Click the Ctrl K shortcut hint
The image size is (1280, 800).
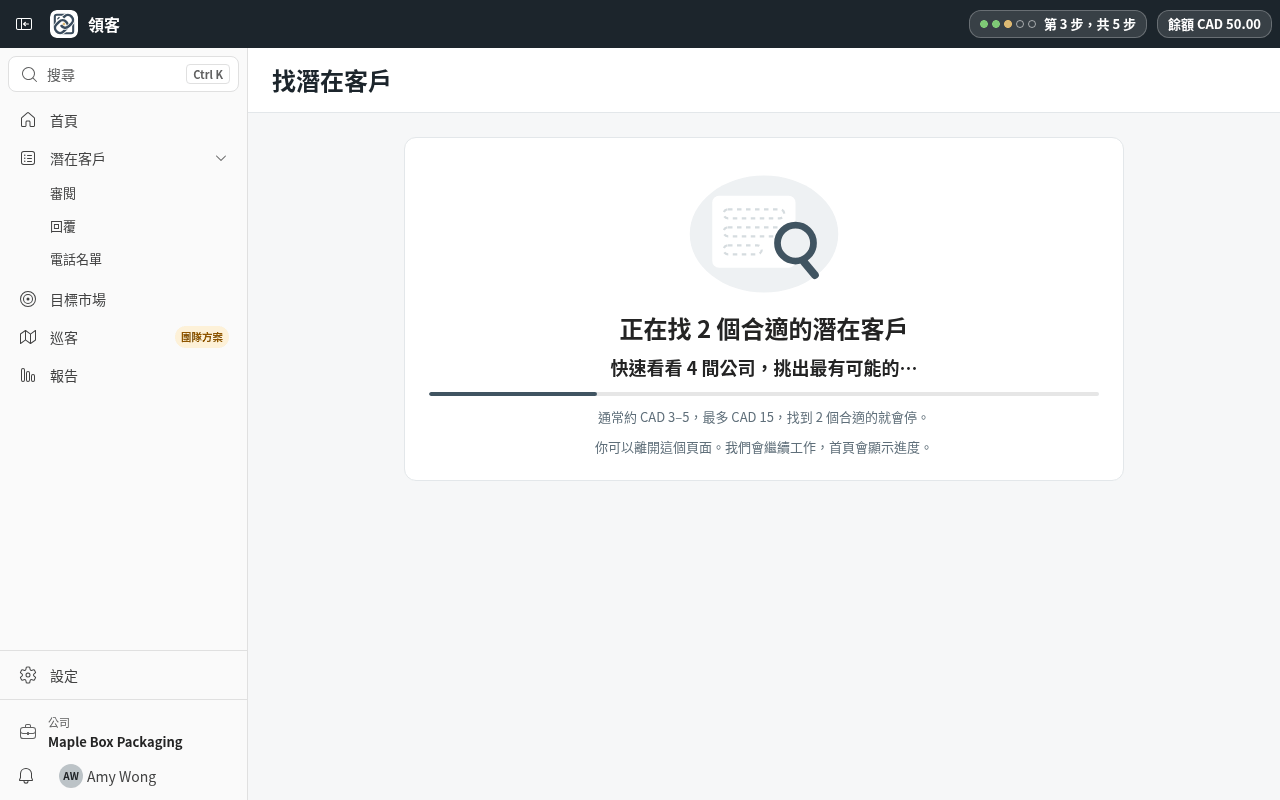click(x=208, y=74)
